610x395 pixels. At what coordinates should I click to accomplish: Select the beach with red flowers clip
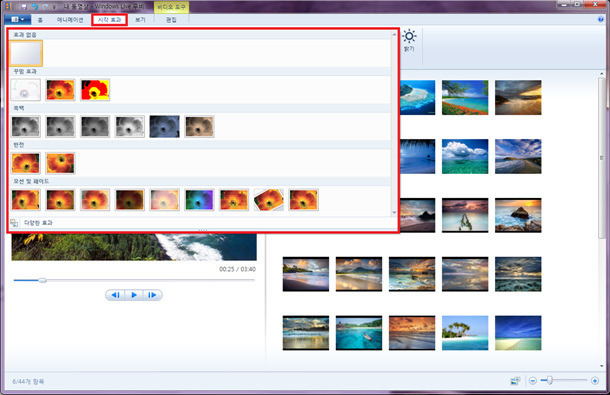(x=465, y=97)
